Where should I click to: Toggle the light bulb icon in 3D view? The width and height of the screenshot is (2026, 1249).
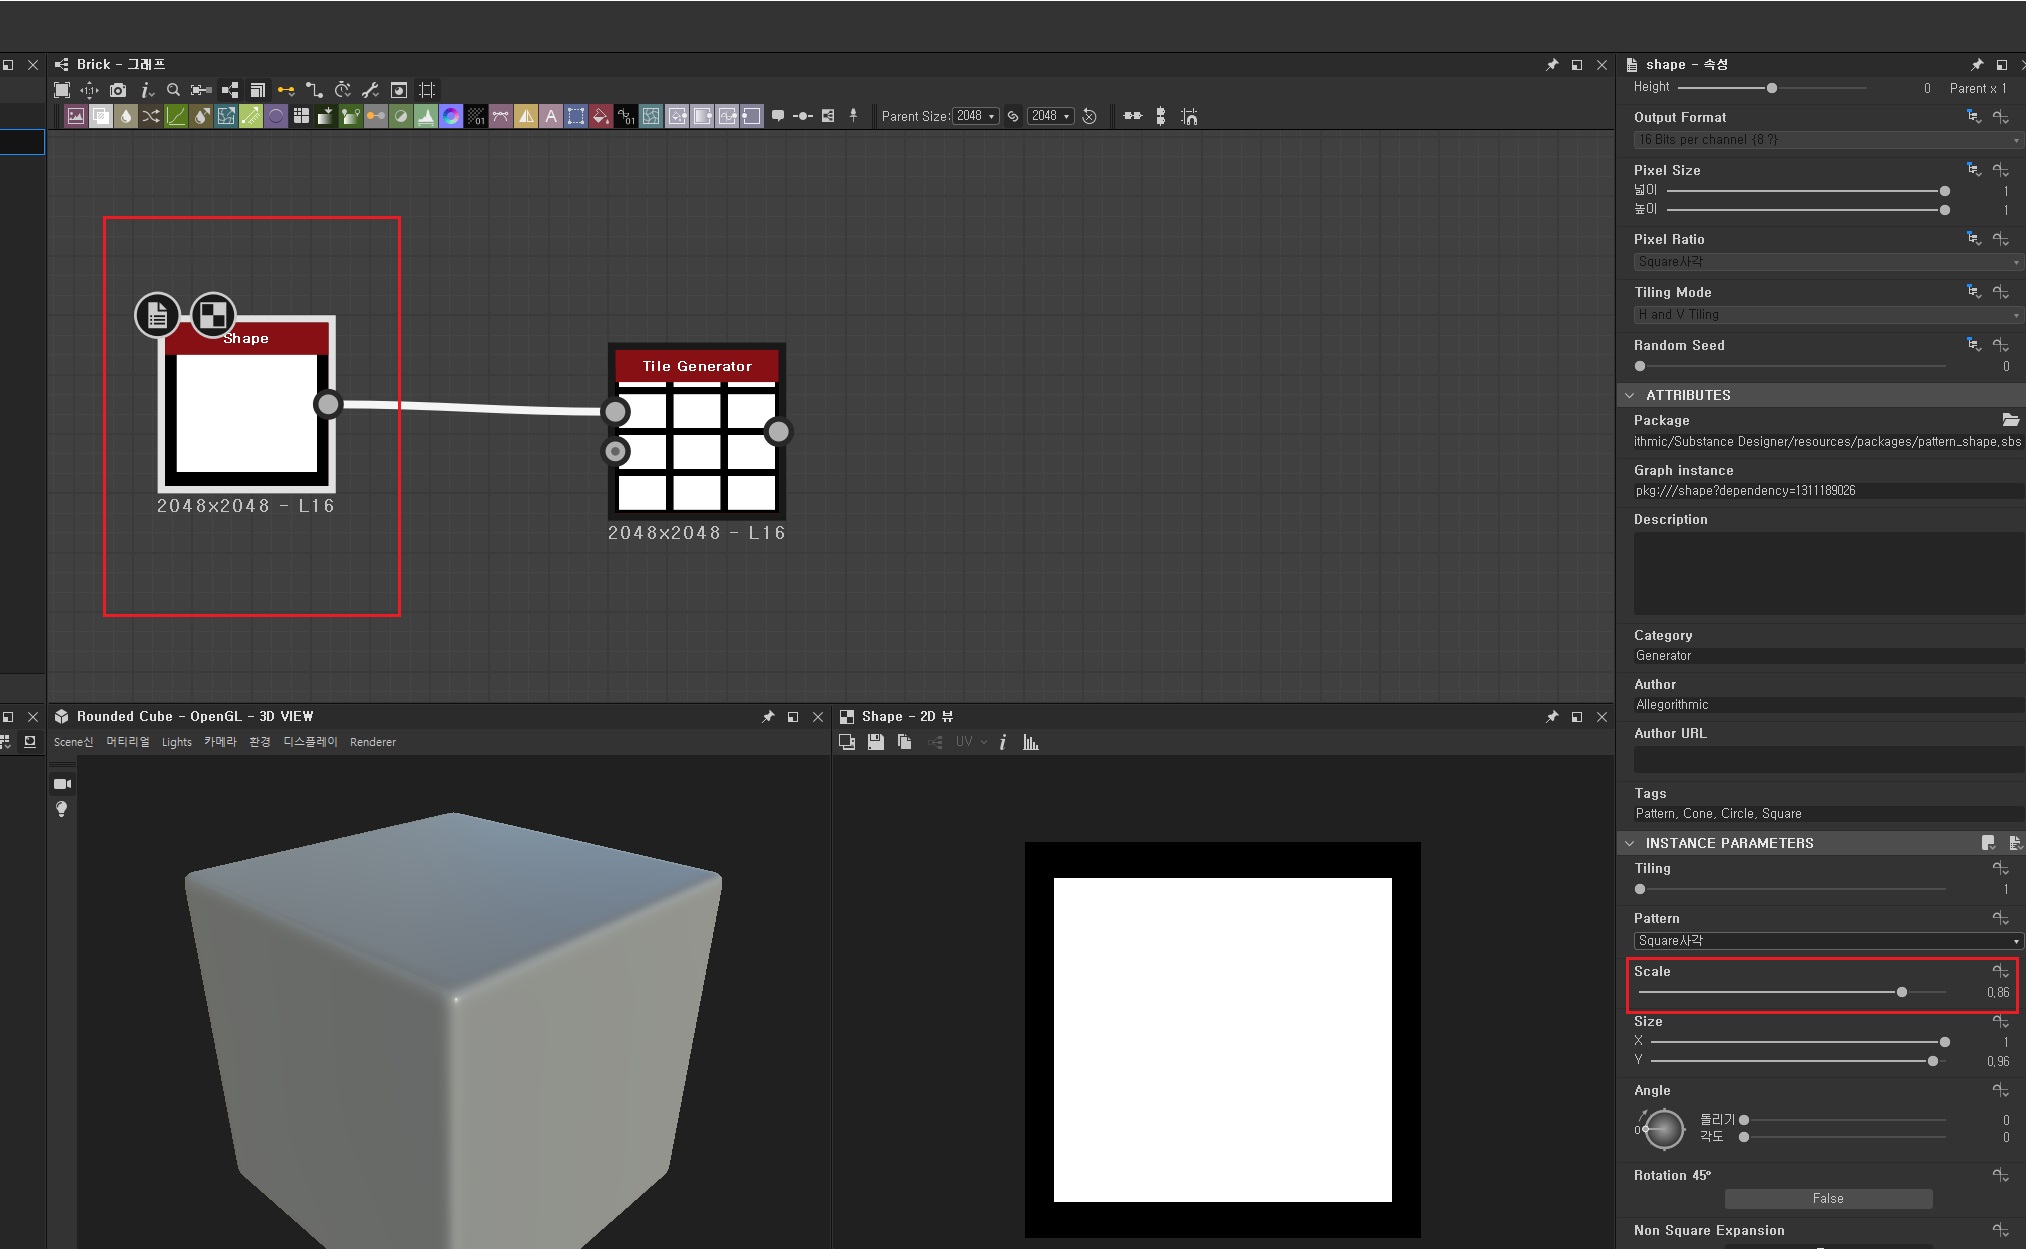pyautogui.click(x=62, y=809)
